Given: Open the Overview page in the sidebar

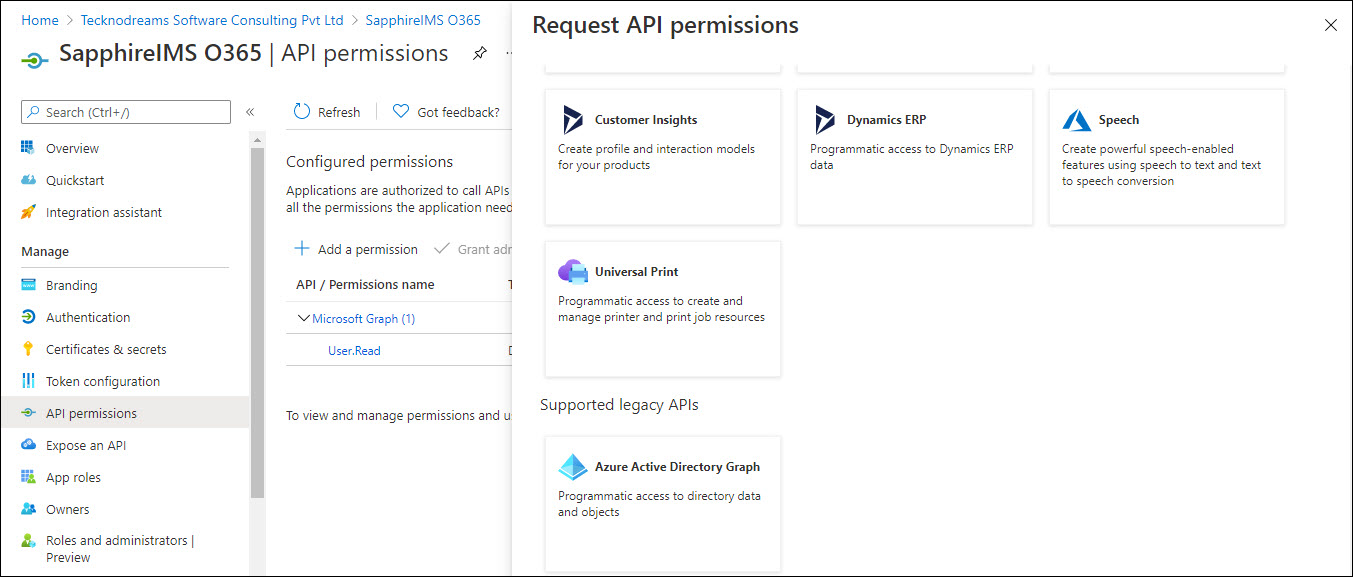Looking at the screenshot, I should [x=75, y=148].
